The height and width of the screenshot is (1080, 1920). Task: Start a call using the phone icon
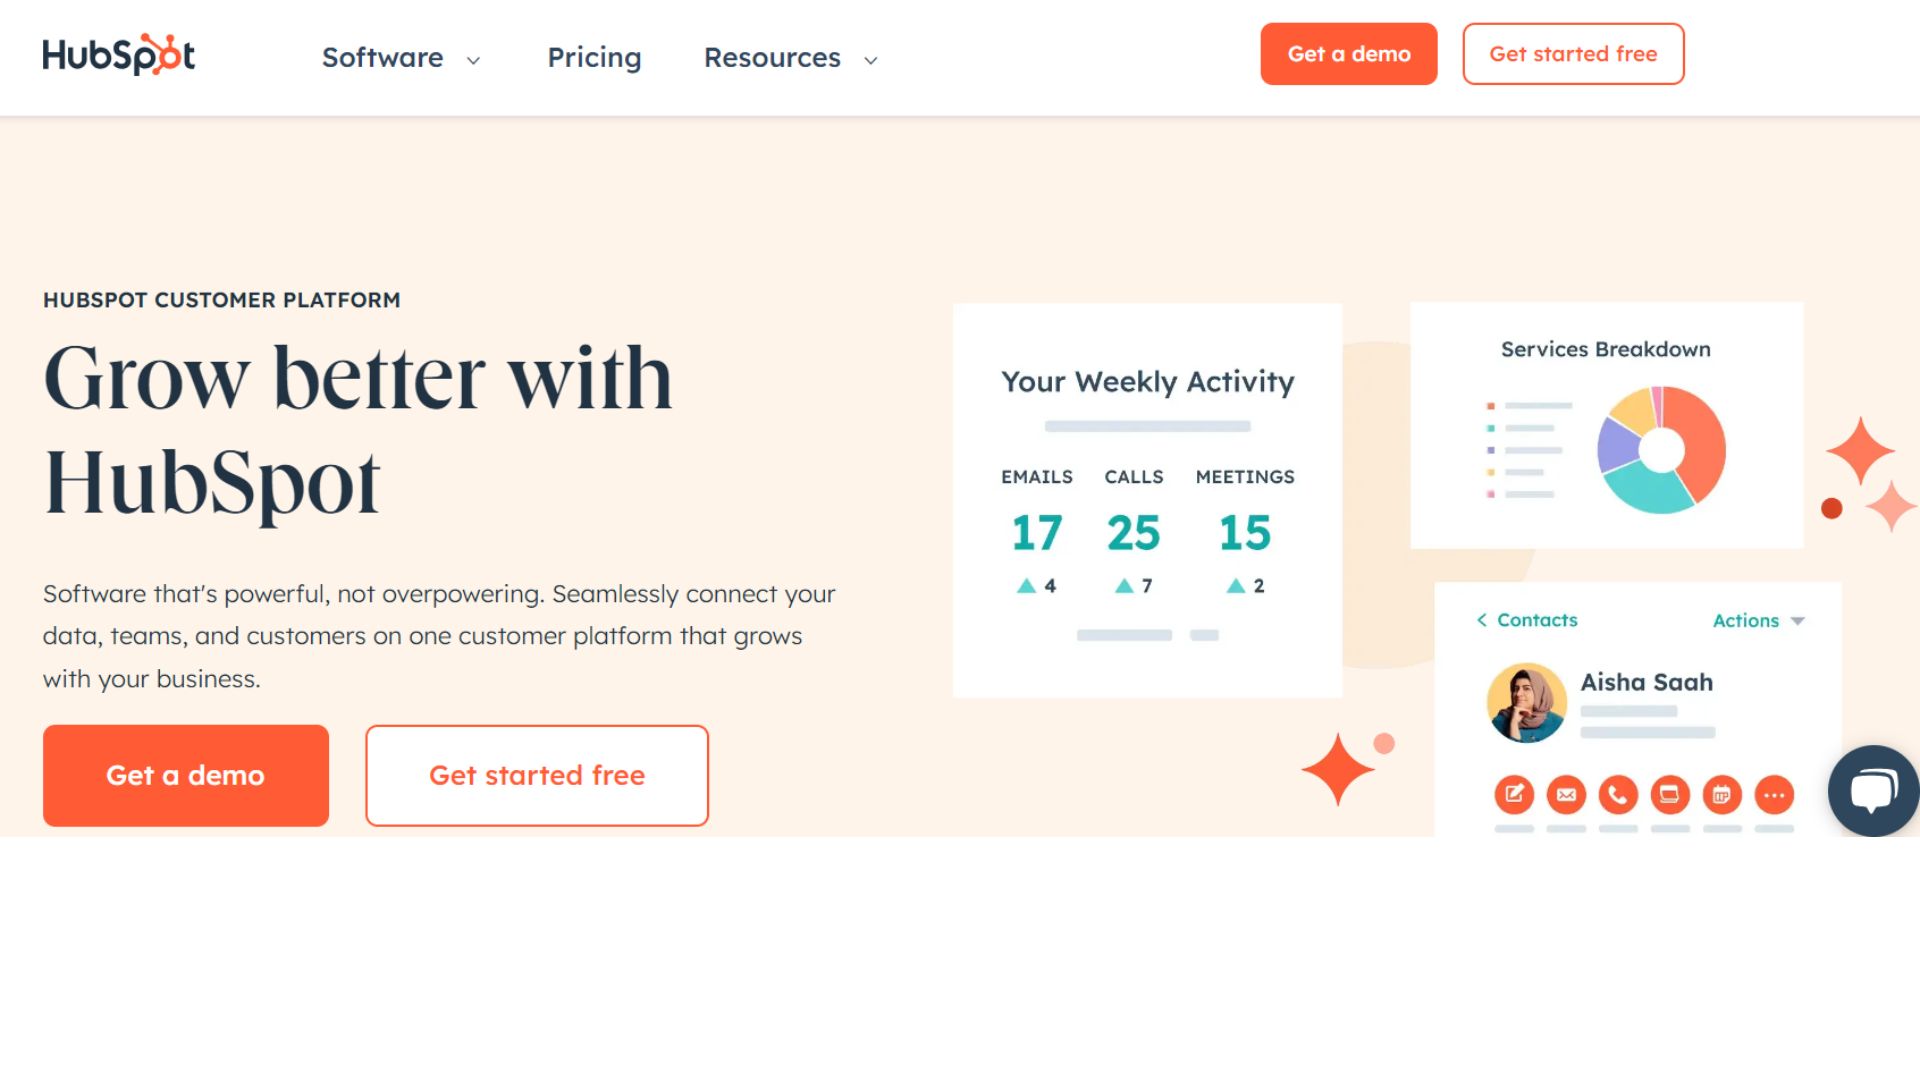point(1618,795)
